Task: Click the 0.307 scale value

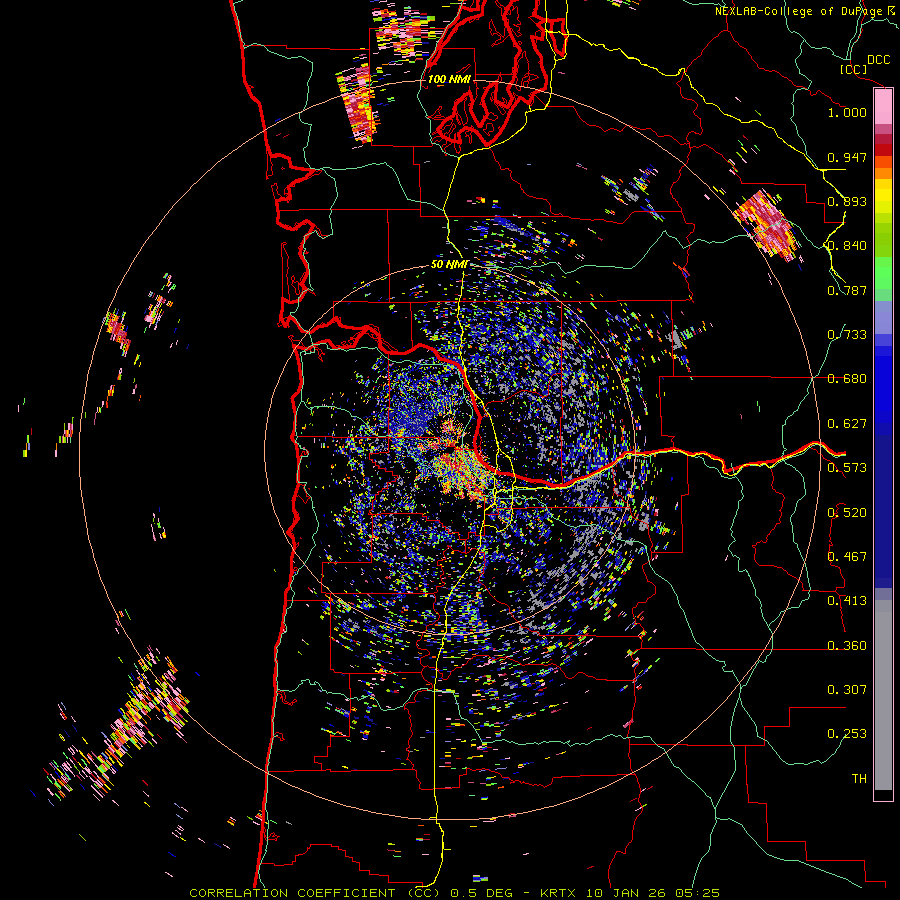Action: (847, 690)
